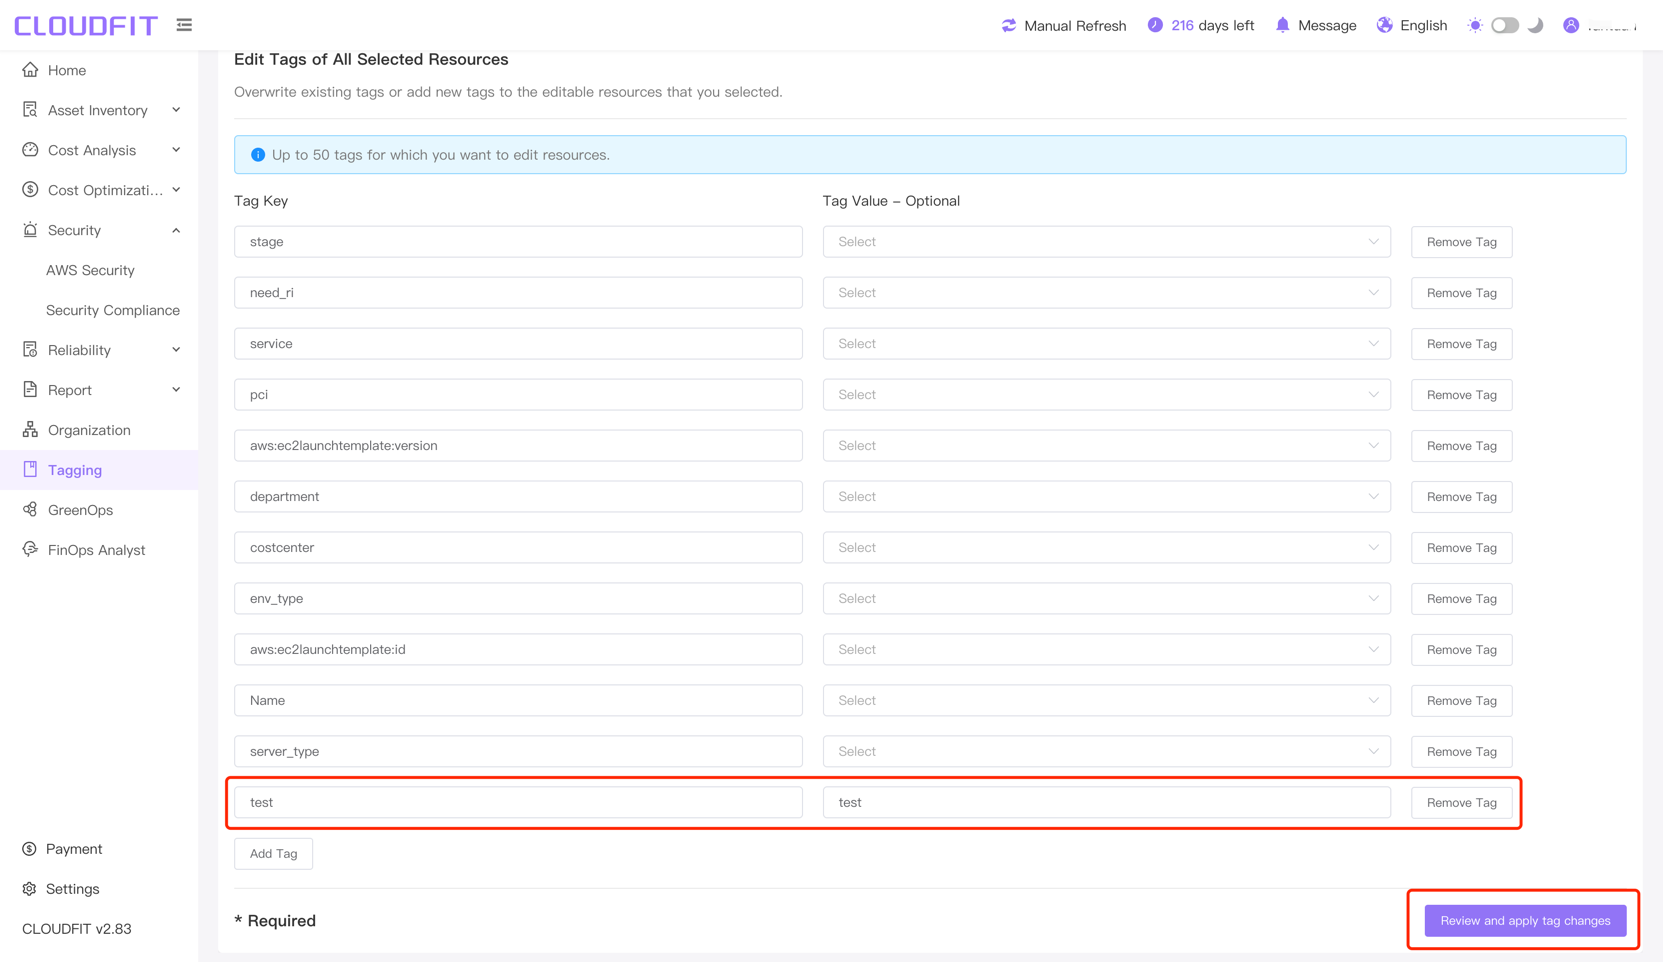
Task: Click the test tag value input field
Action: pos(1106,803)
